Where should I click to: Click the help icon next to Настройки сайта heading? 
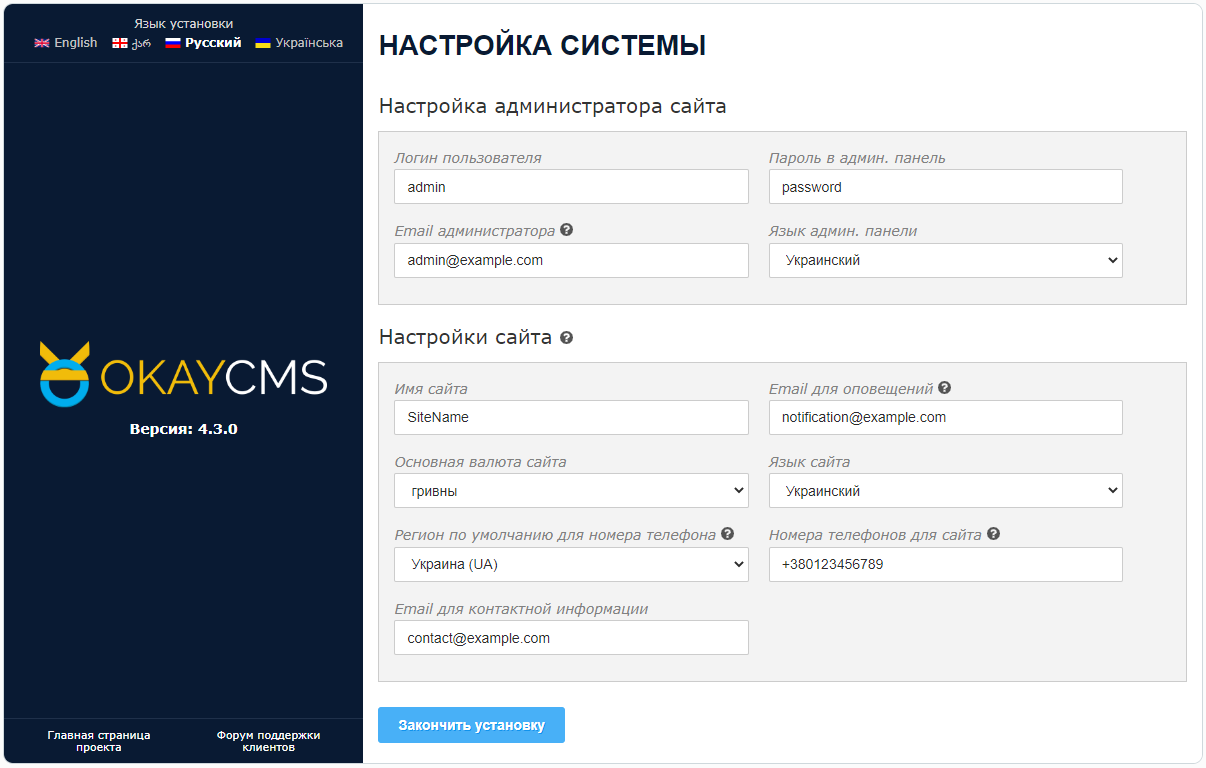[567, 338]
